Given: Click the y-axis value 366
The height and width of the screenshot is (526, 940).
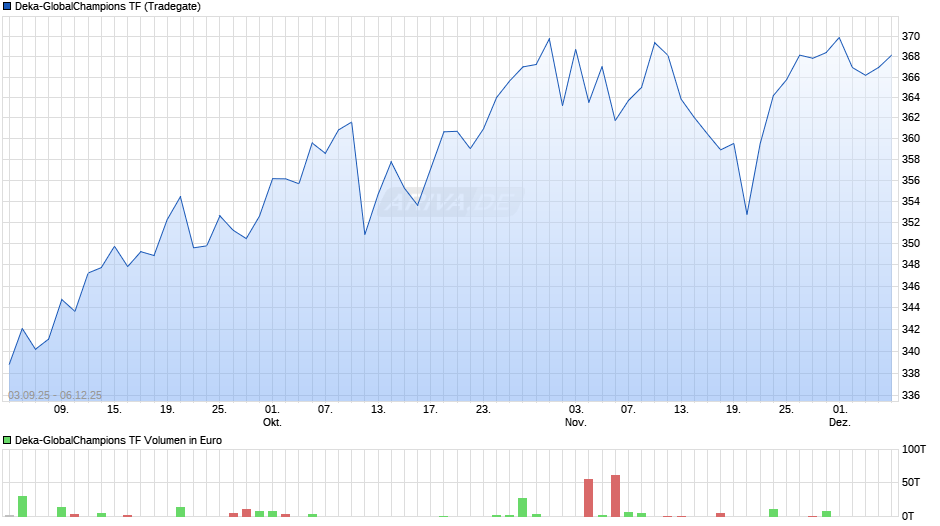Looking at the screenshot, I should (x=911, y=77).
